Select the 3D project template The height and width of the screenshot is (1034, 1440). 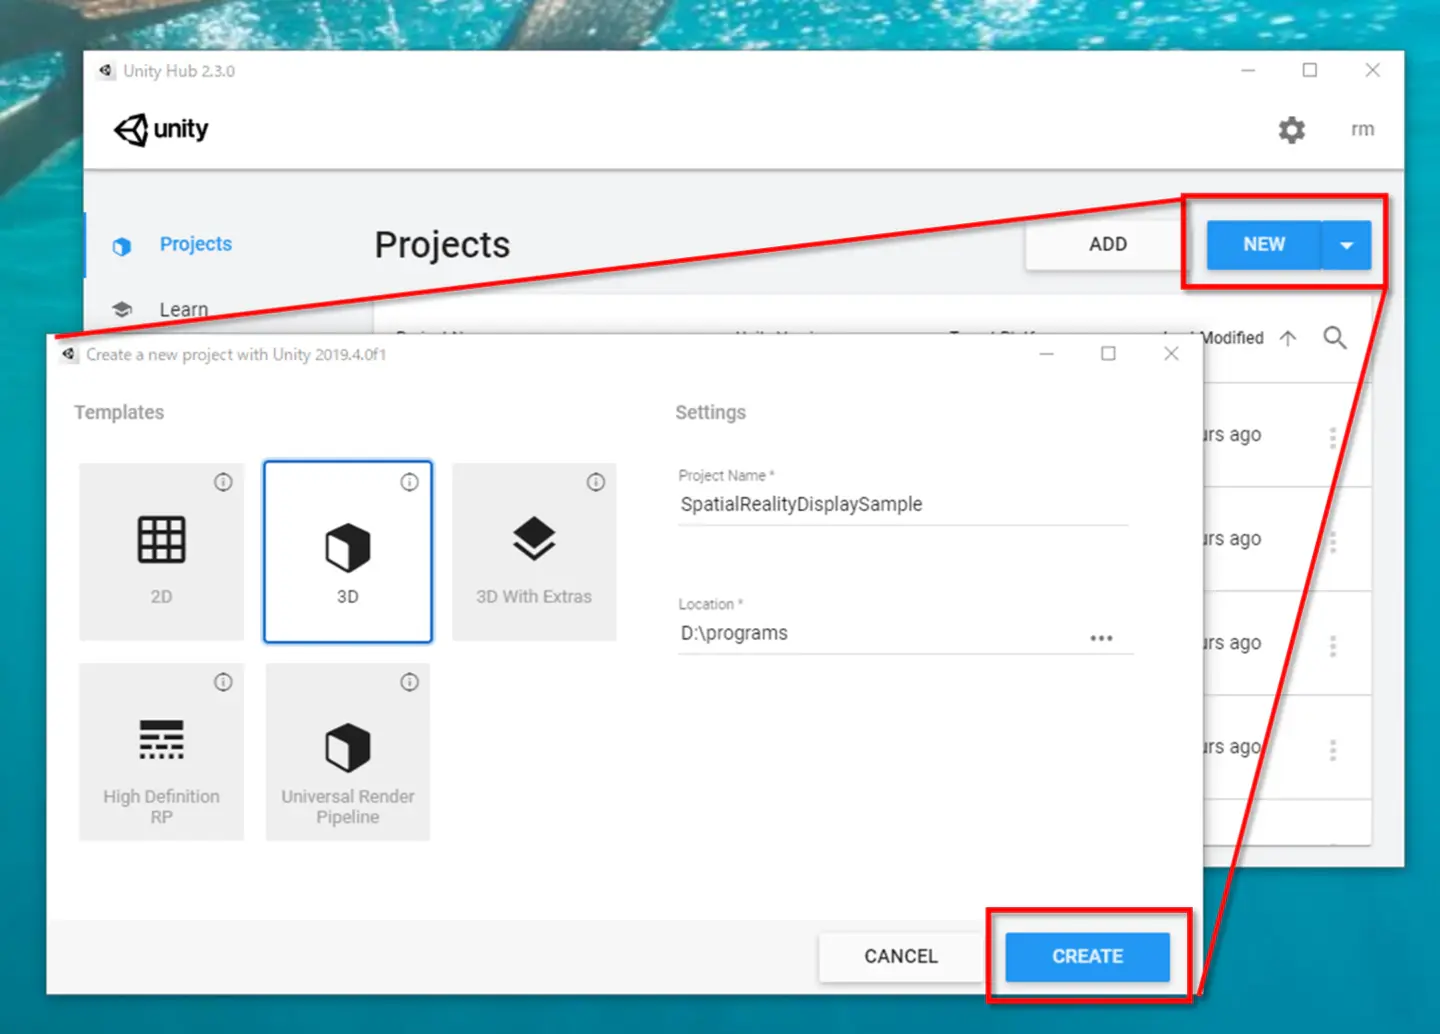tap(347, 550)
